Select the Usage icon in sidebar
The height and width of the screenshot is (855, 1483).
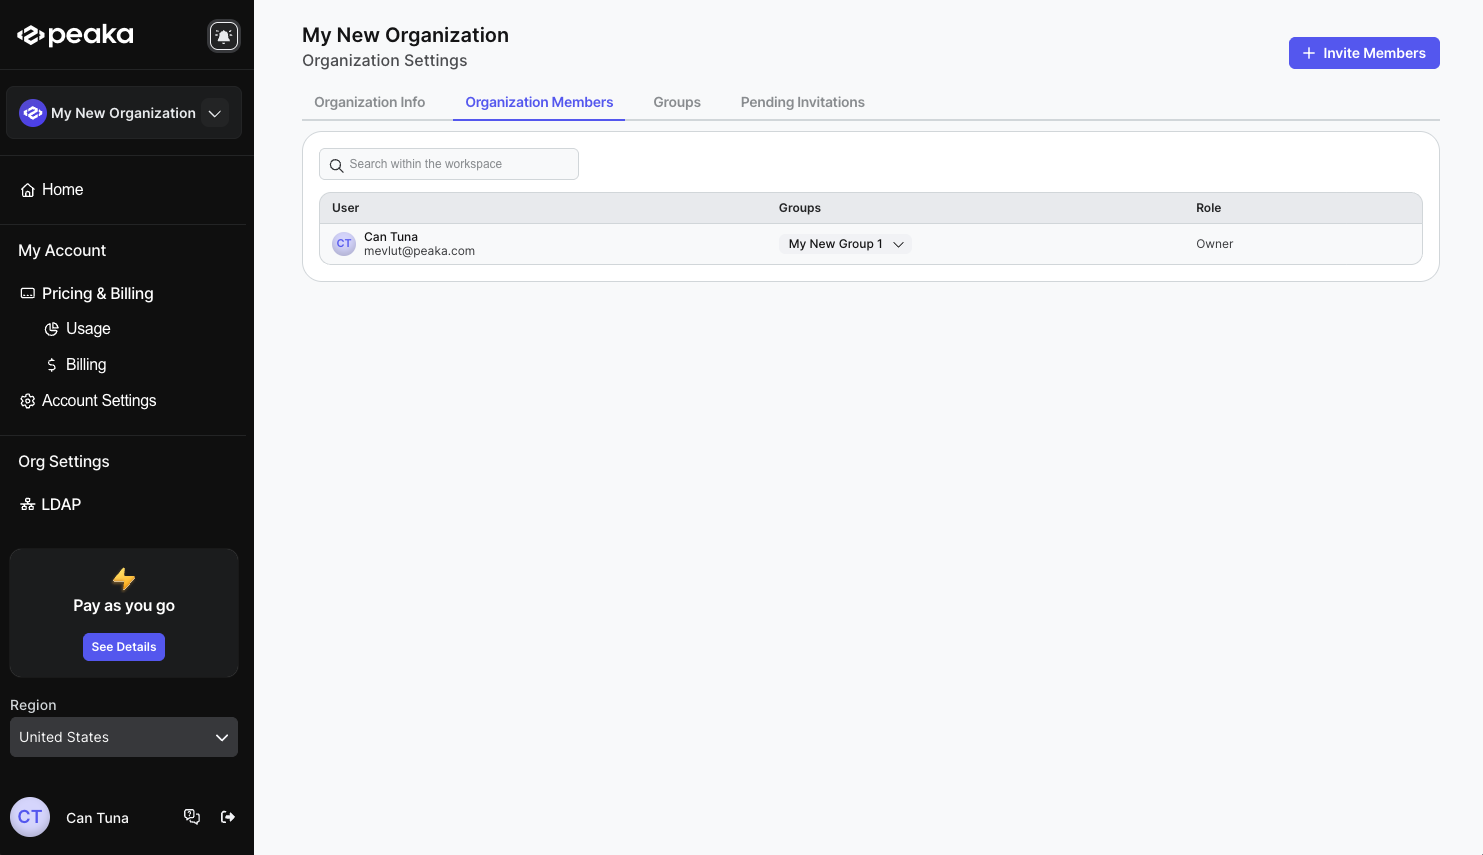click(51, 328)
